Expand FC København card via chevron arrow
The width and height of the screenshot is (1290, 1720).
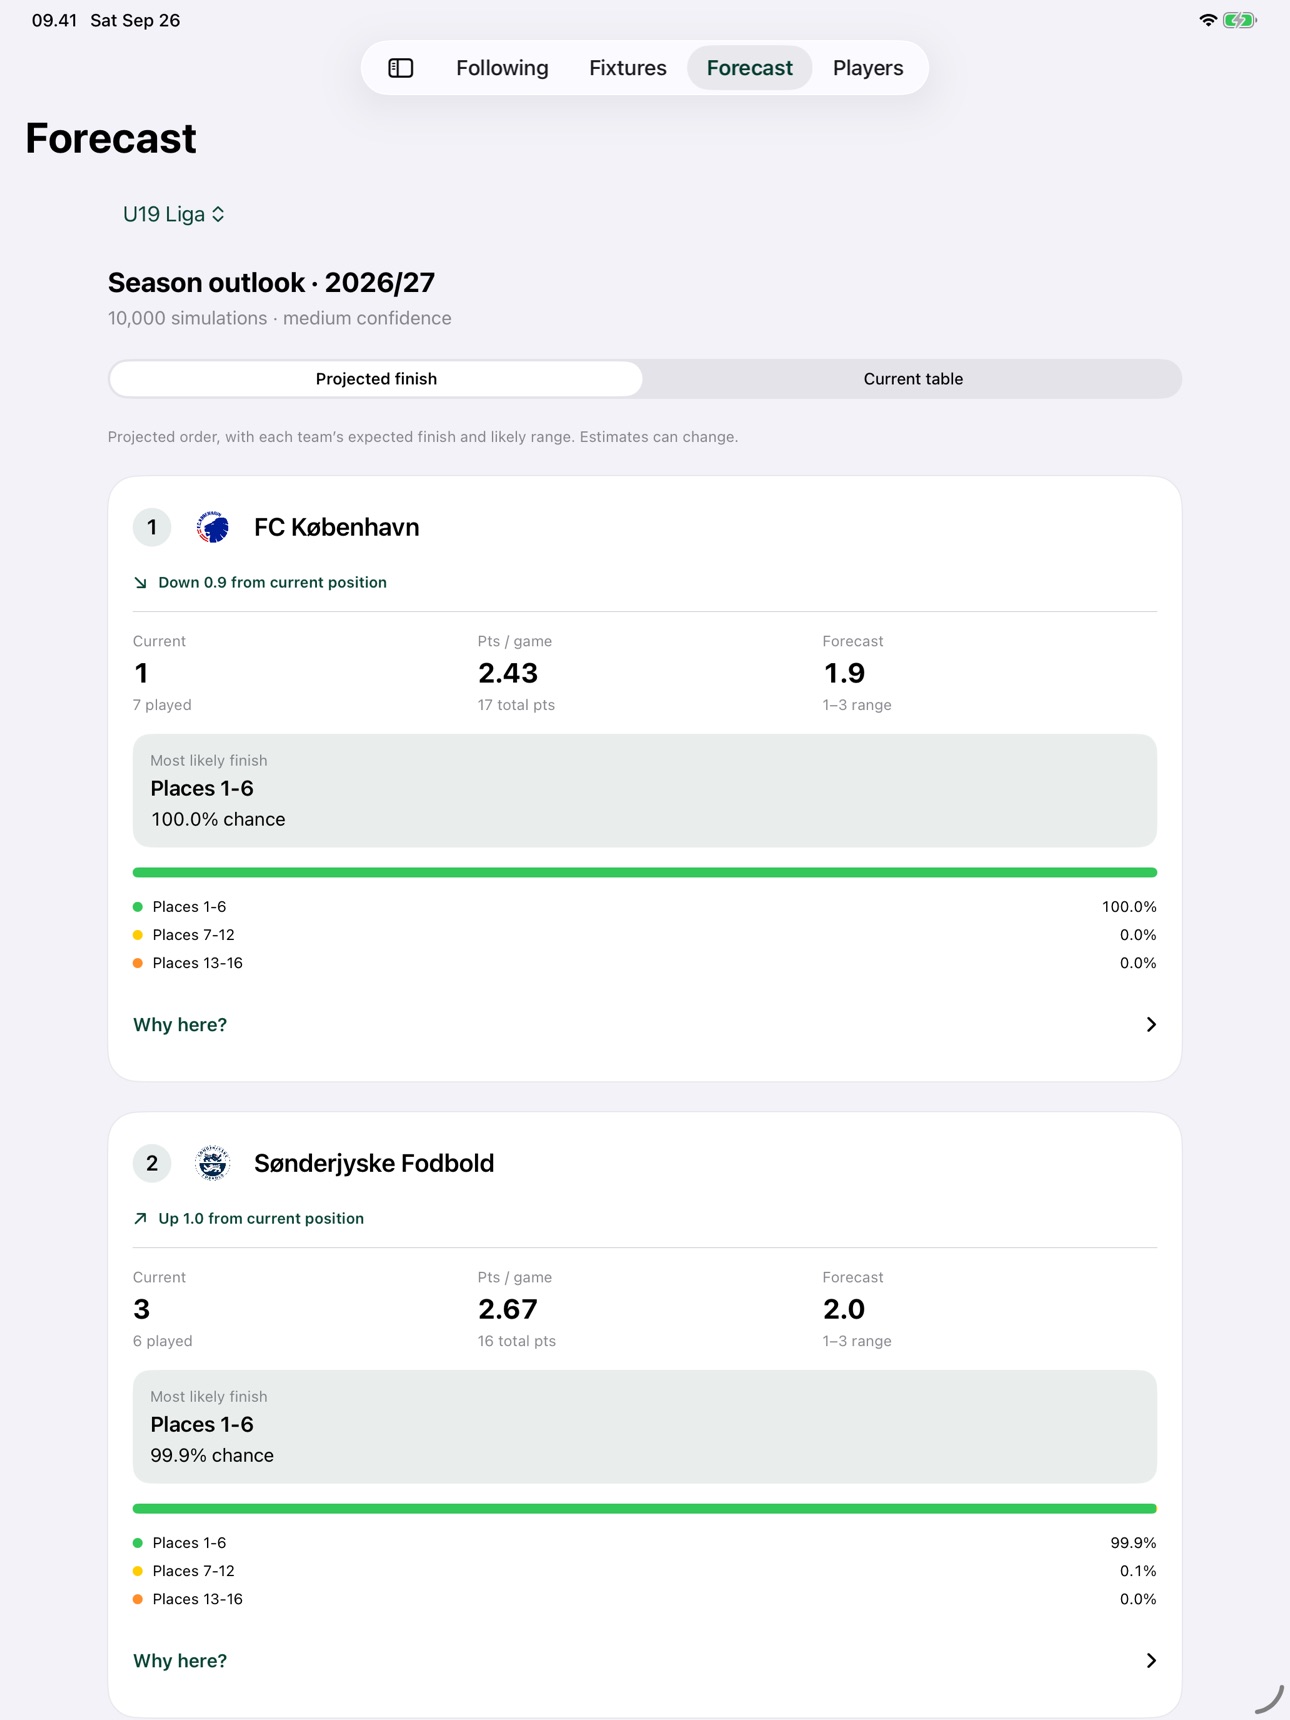tap(1151, 1025)
